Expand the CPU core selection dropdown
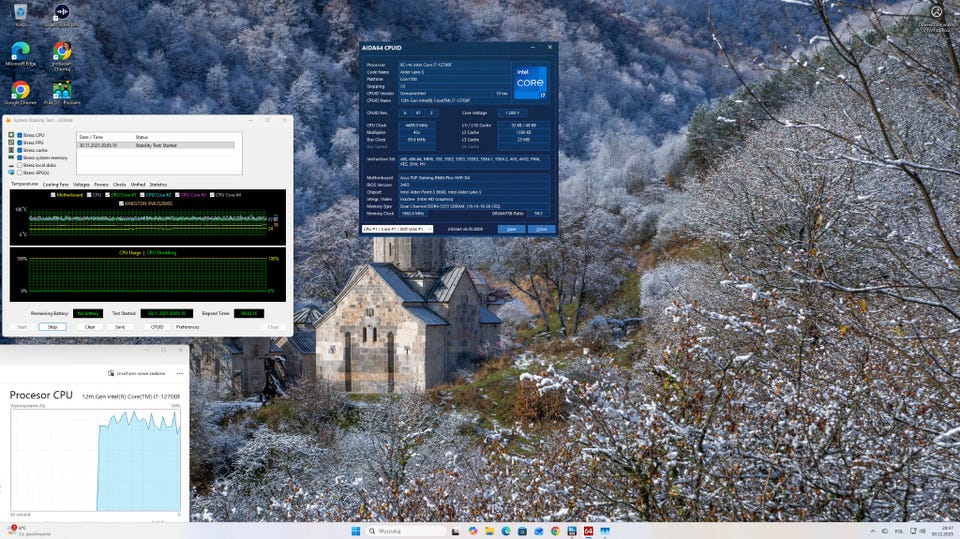The width and height of the screenshot is (960, 539). pyautogui.click(x=397, y=229)
